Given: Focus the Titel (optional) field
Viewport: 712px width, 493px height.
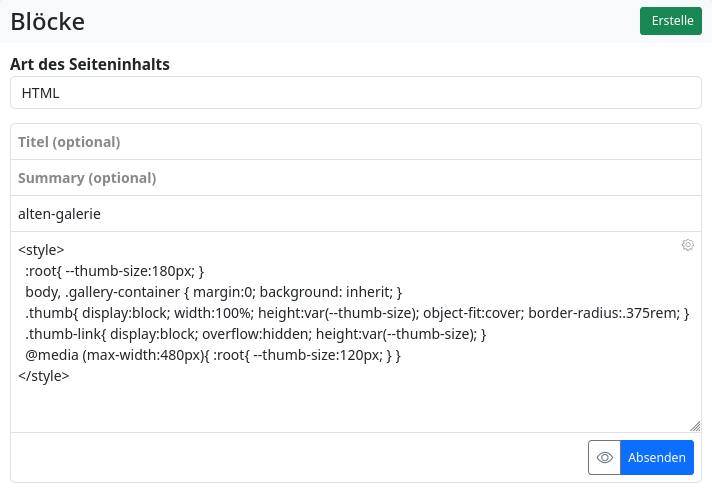Looking at the screenshot, I should [356, 142].
